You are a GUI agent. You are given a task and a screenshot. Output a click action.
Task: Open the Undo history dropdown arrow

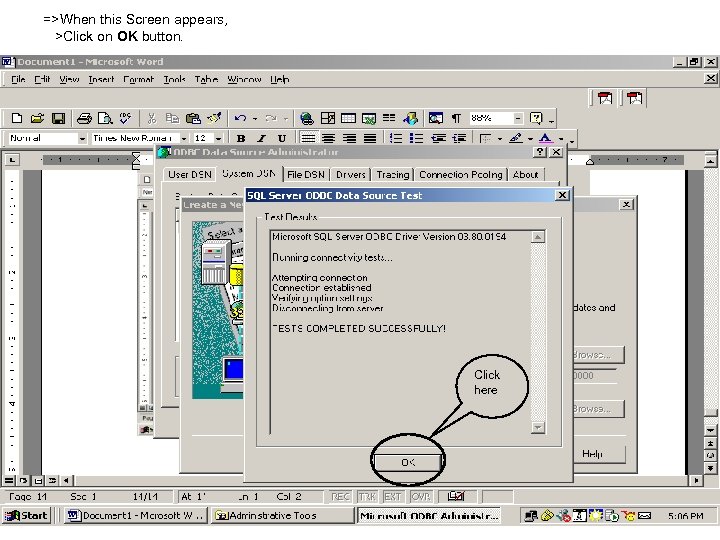pos(255,119)
